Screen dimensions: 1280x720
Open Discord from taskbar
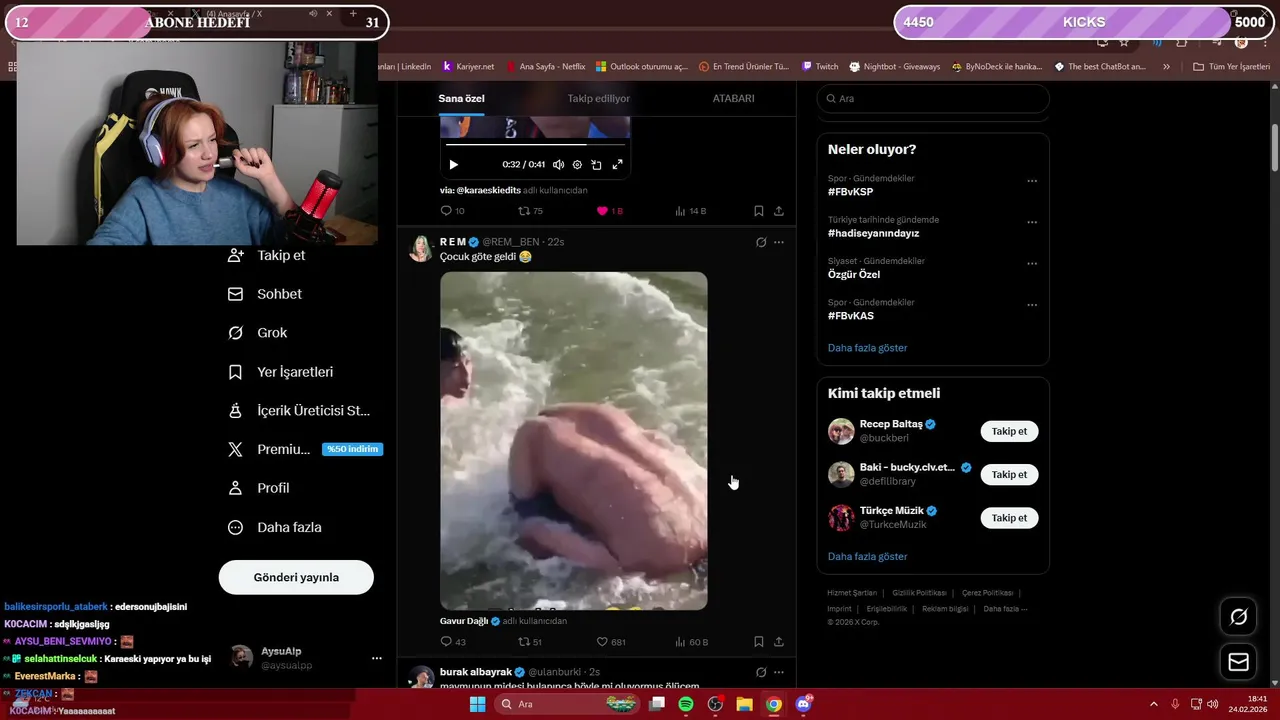click(803, 704)
